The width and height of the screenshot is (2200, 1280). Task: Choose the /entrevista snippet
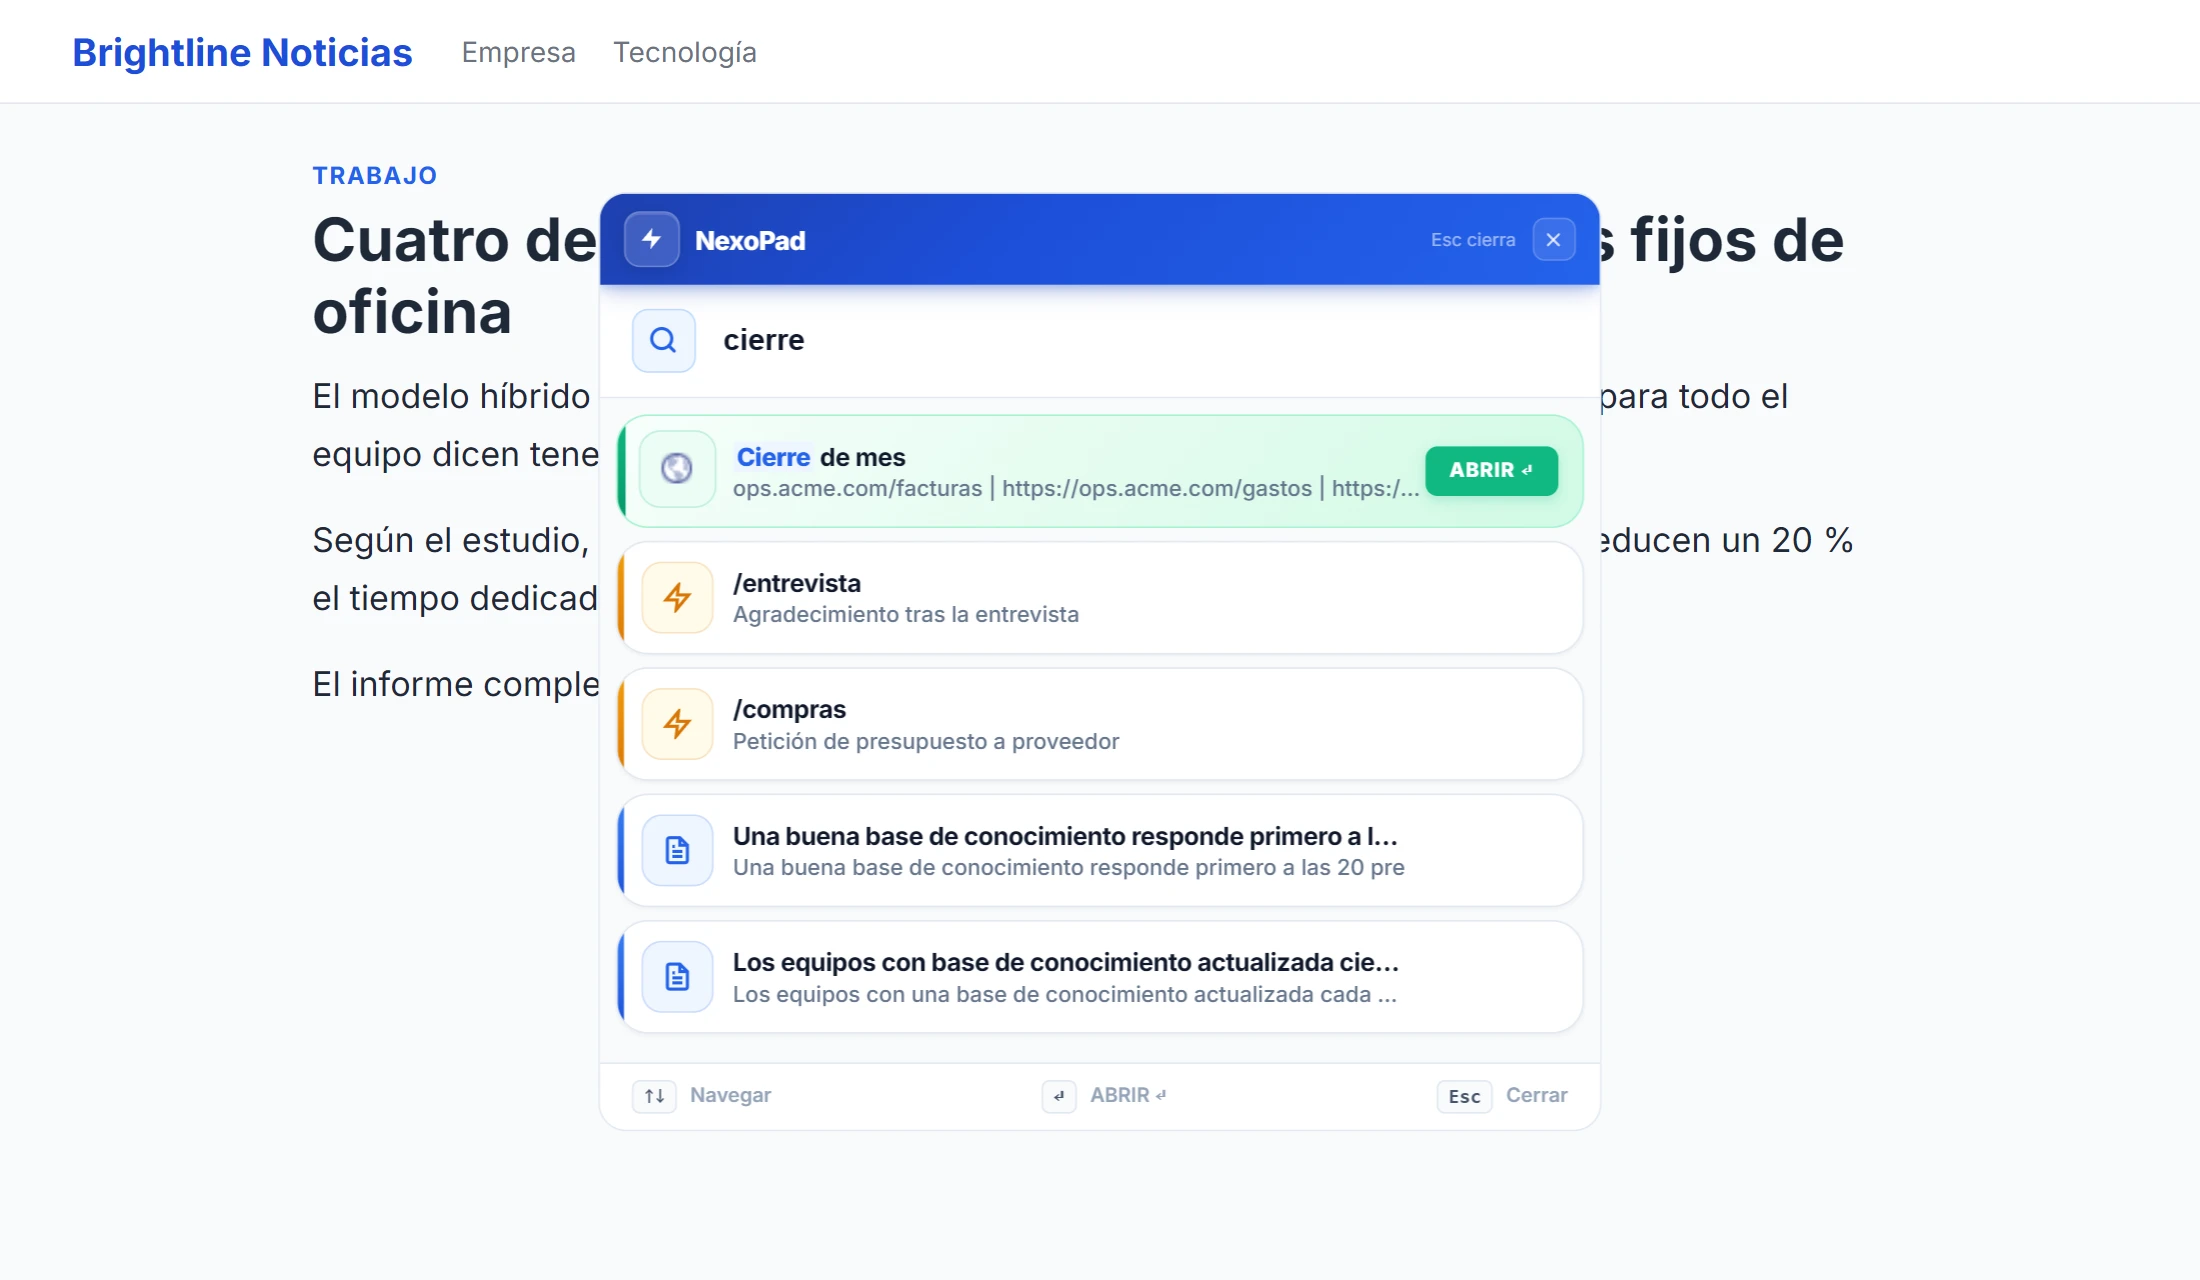click(x=1100, y=598)
